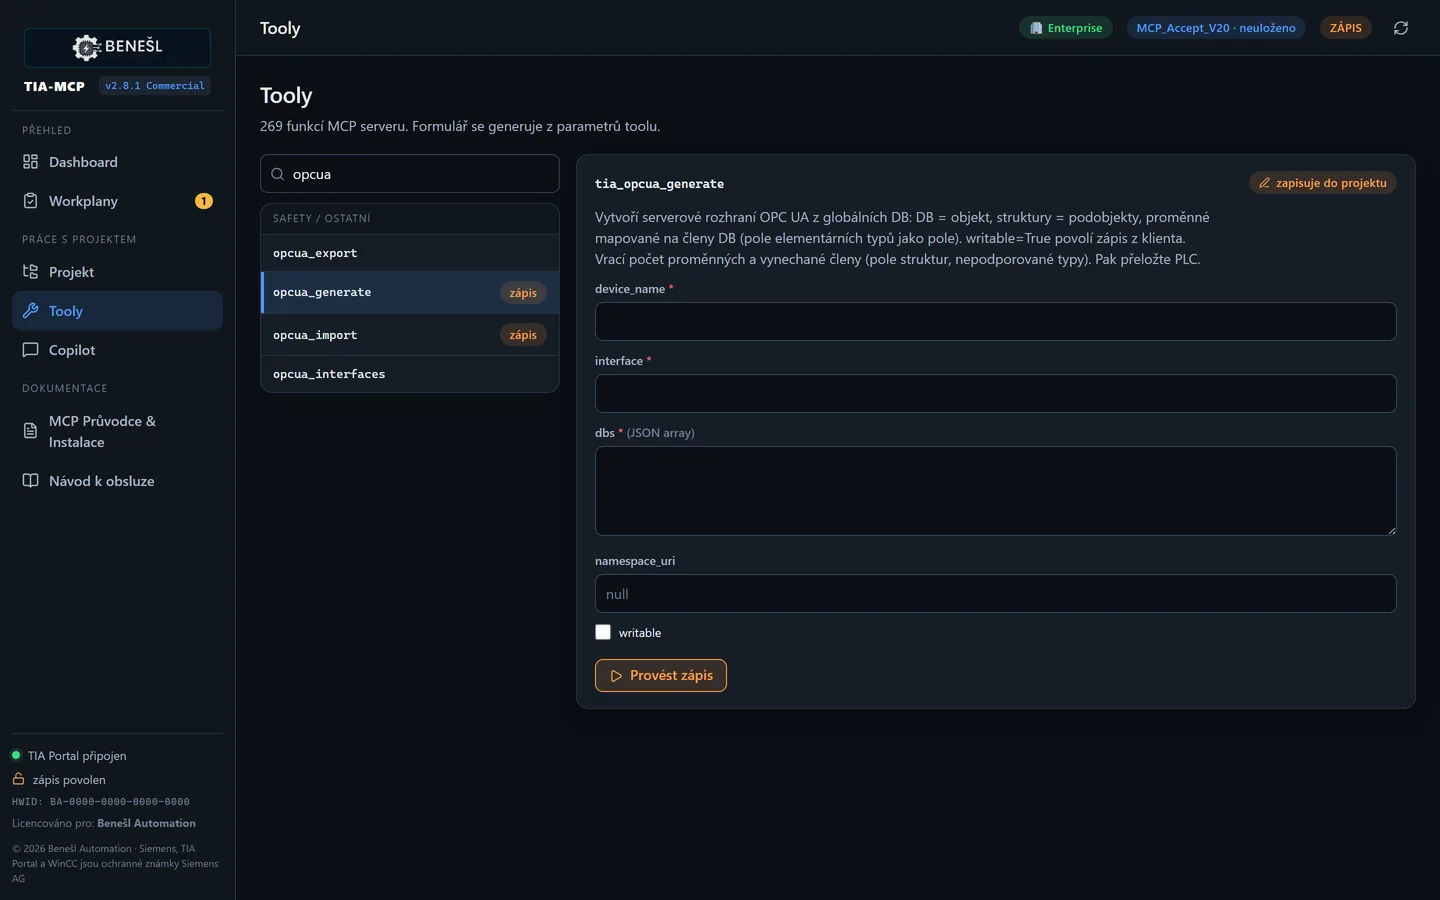Click the Dashboard grid icon

click(x=30, y=162)
